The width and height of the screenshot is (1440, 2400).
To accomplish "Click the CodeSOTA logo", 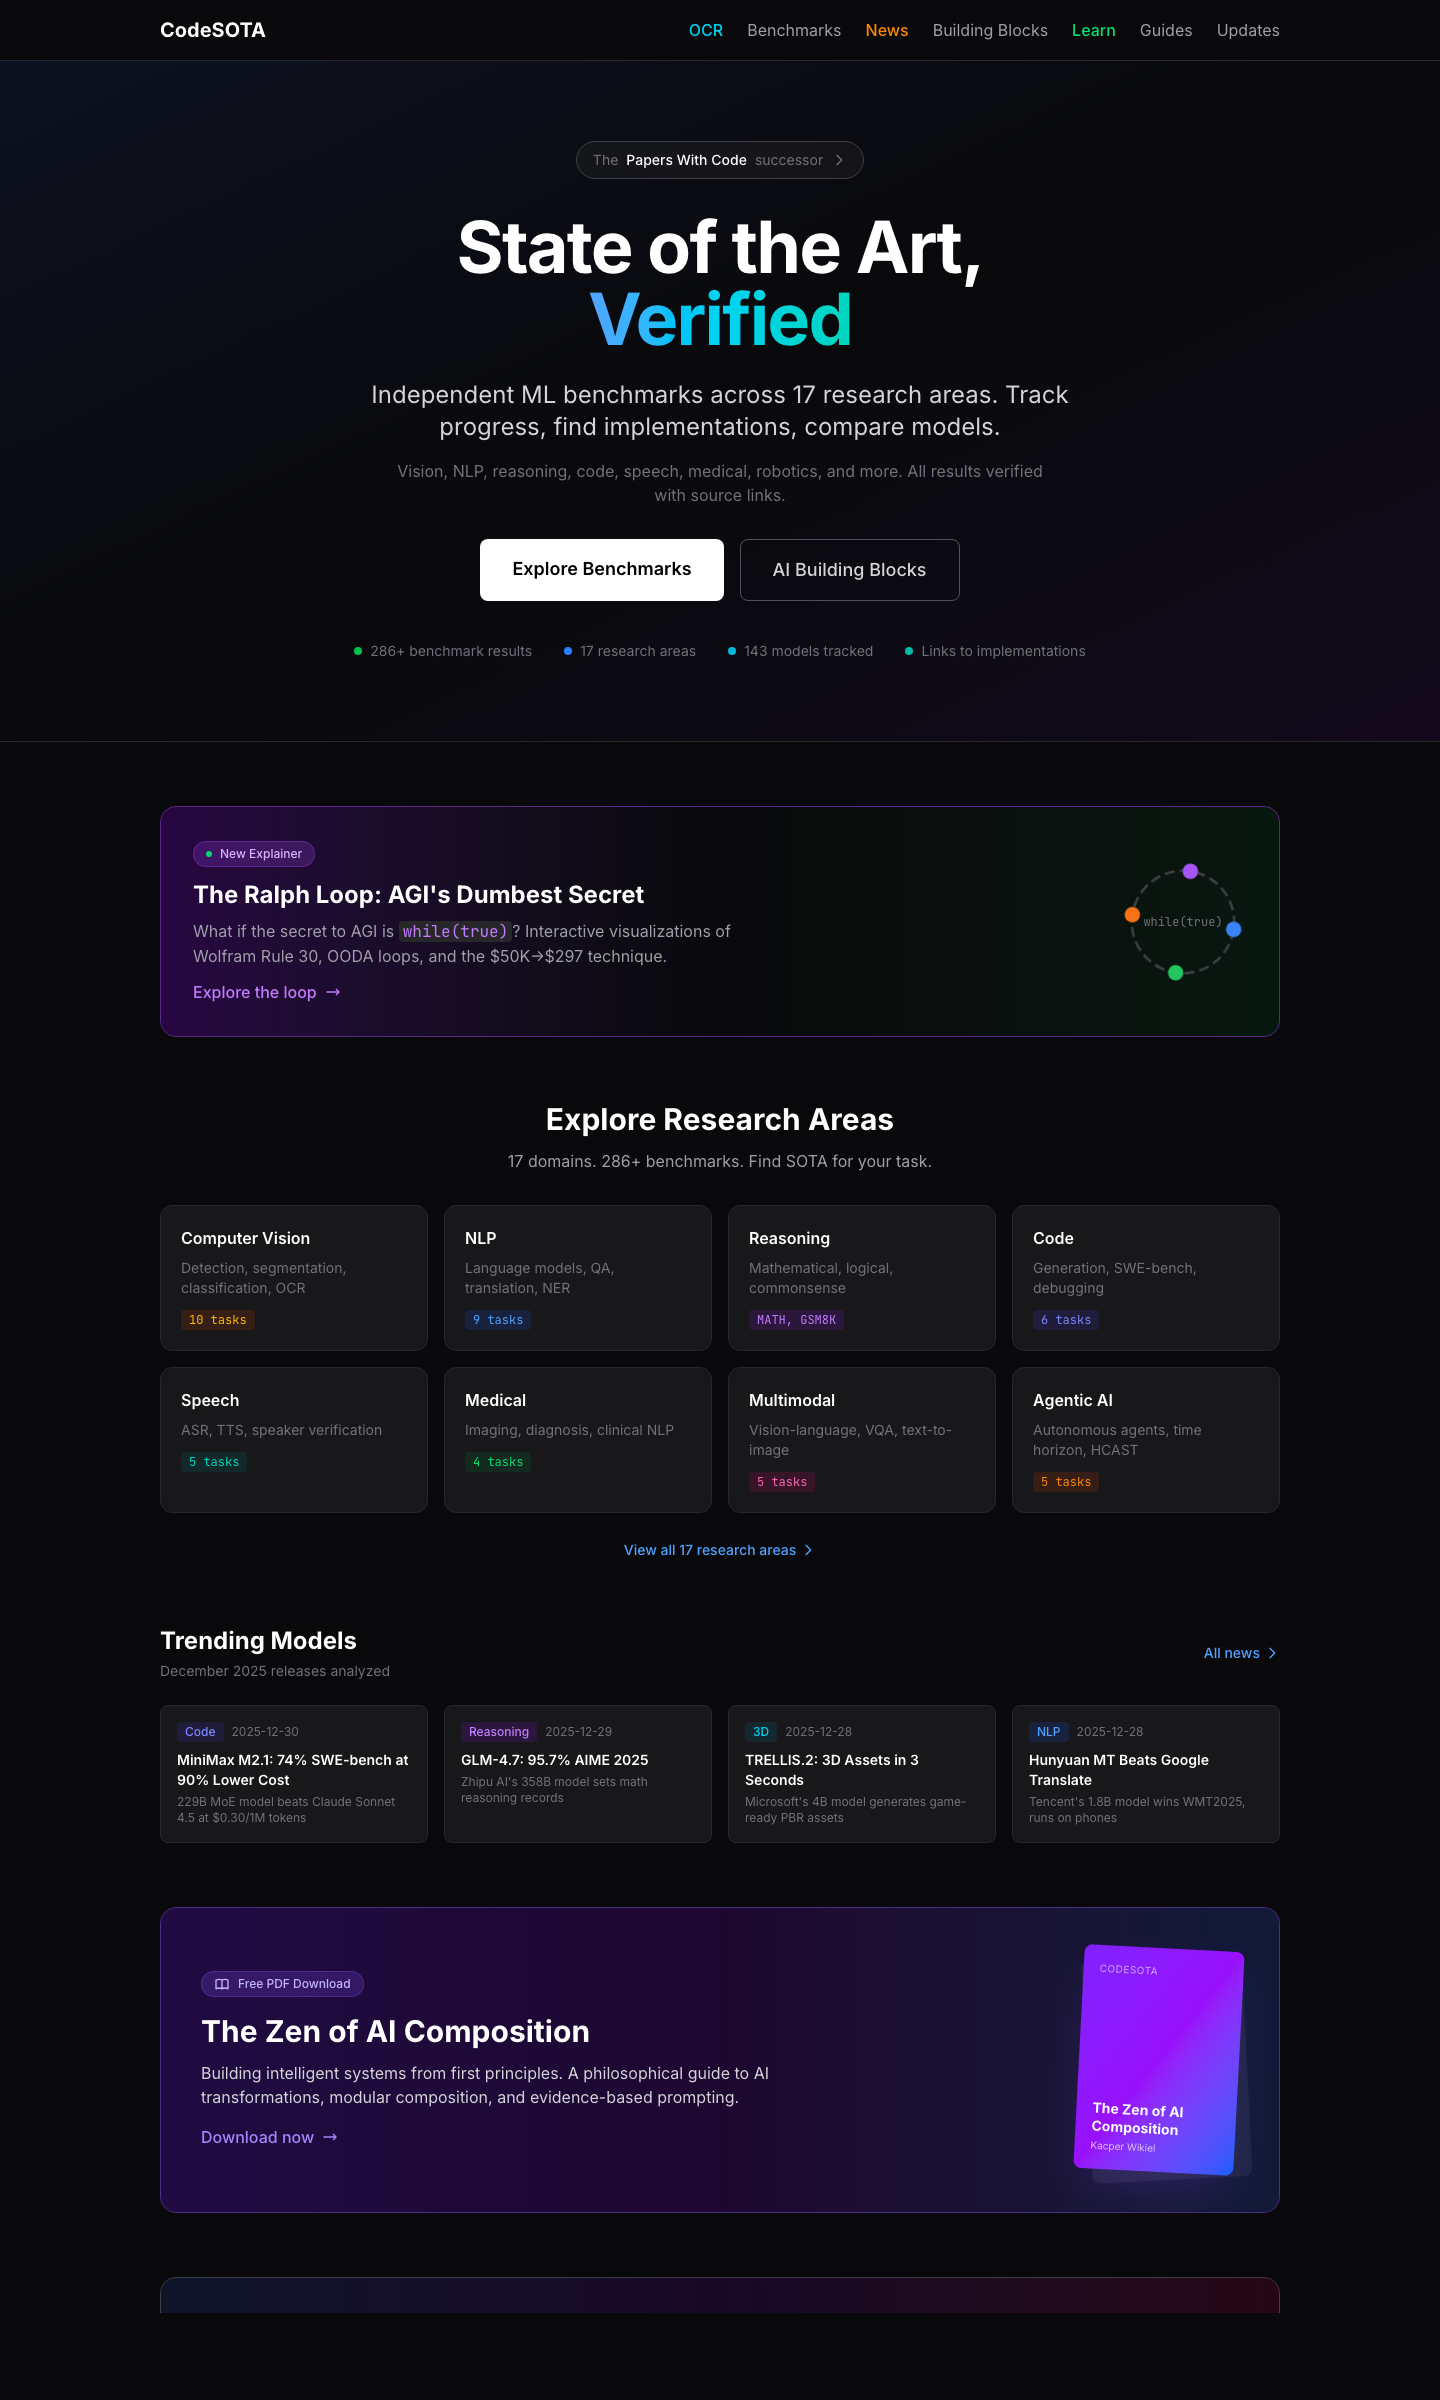I will [212, 30].
